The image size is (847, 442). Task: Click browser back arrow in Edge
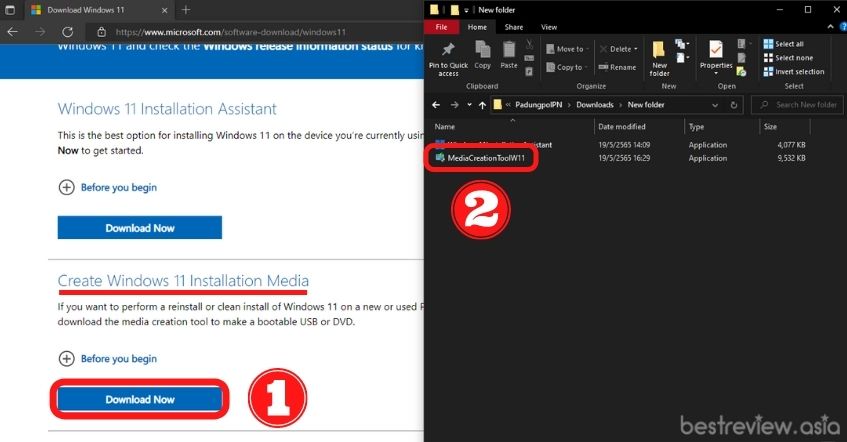coord(12,32)
